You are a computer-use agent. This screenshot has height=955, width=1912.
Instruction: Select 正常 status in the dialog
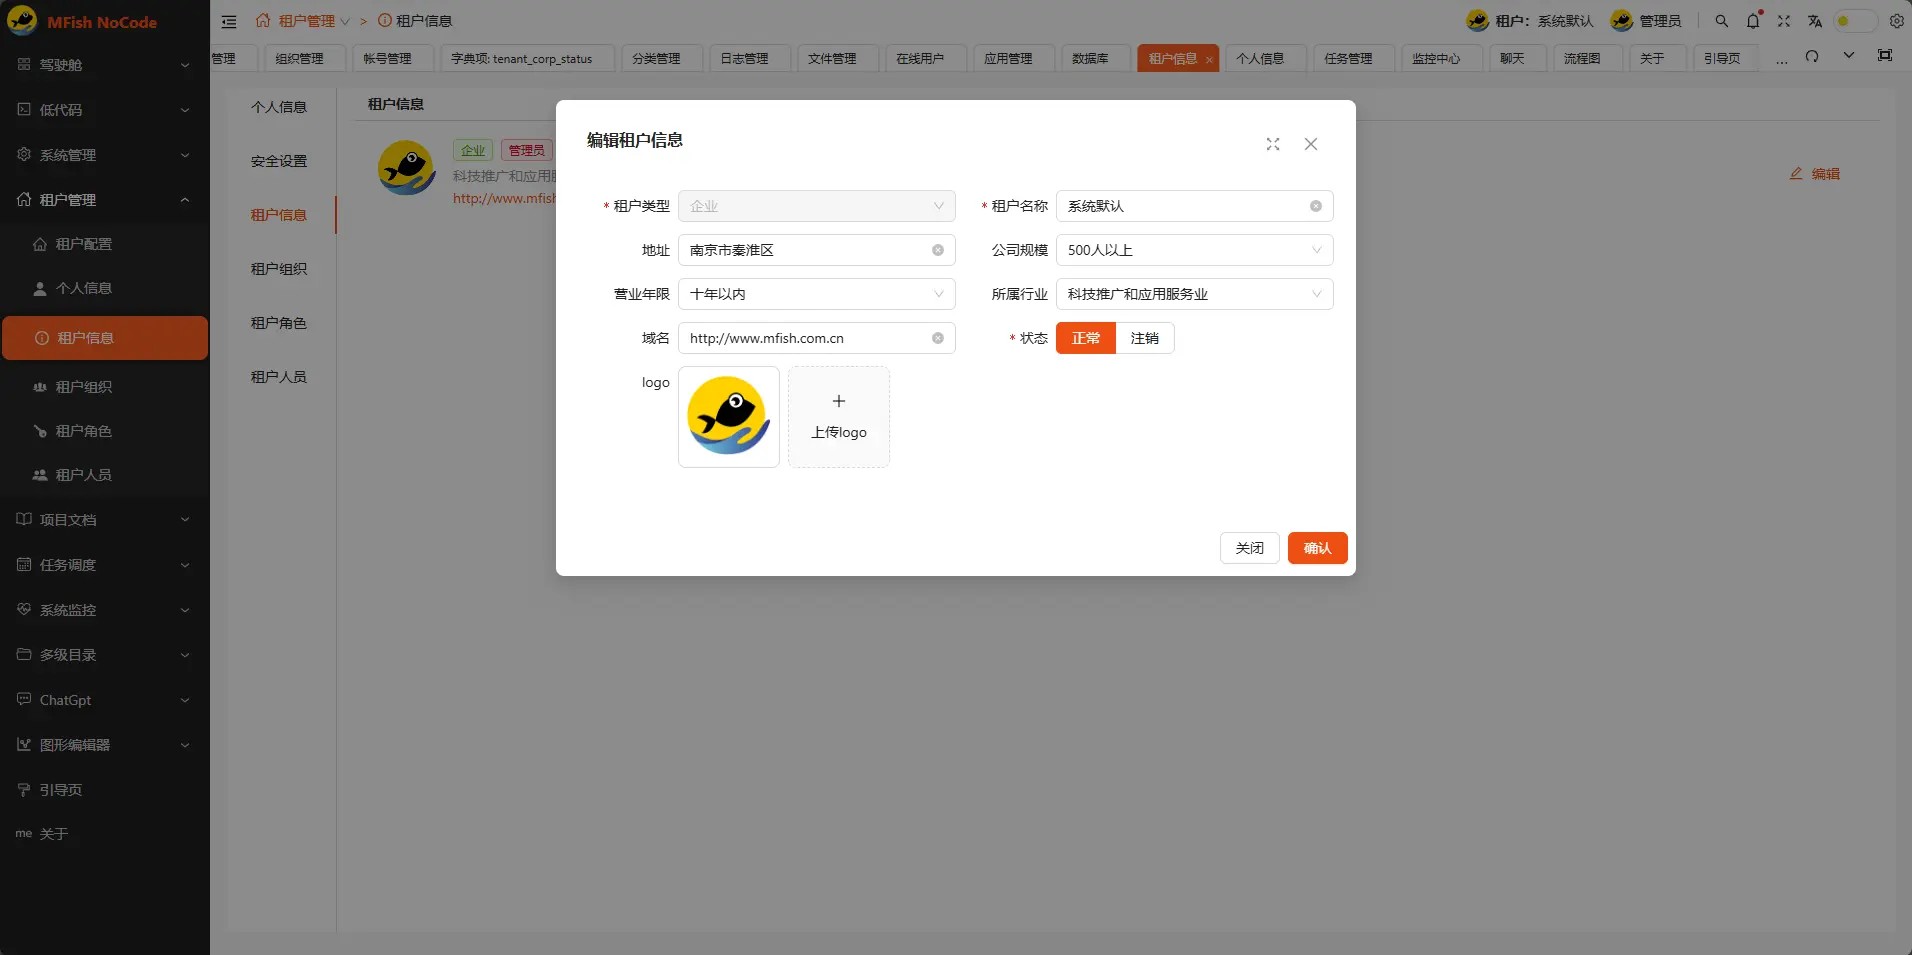pos(1085,338)
